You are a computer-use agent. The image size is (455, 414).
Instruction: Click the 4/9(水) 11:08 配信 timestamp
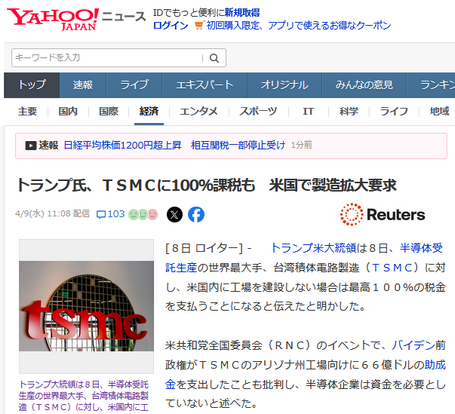point(52,214)
